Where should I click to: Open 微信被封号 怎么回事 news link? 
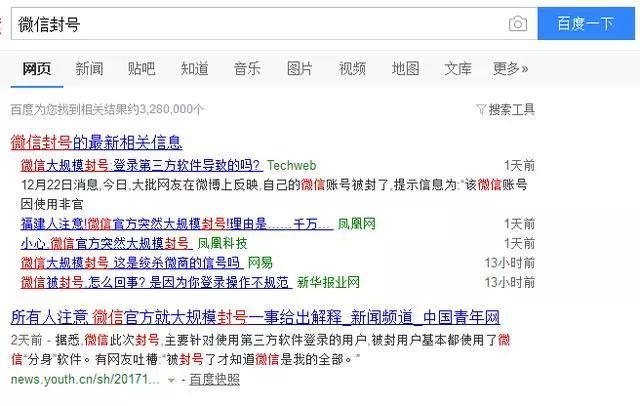pos(156,282)
